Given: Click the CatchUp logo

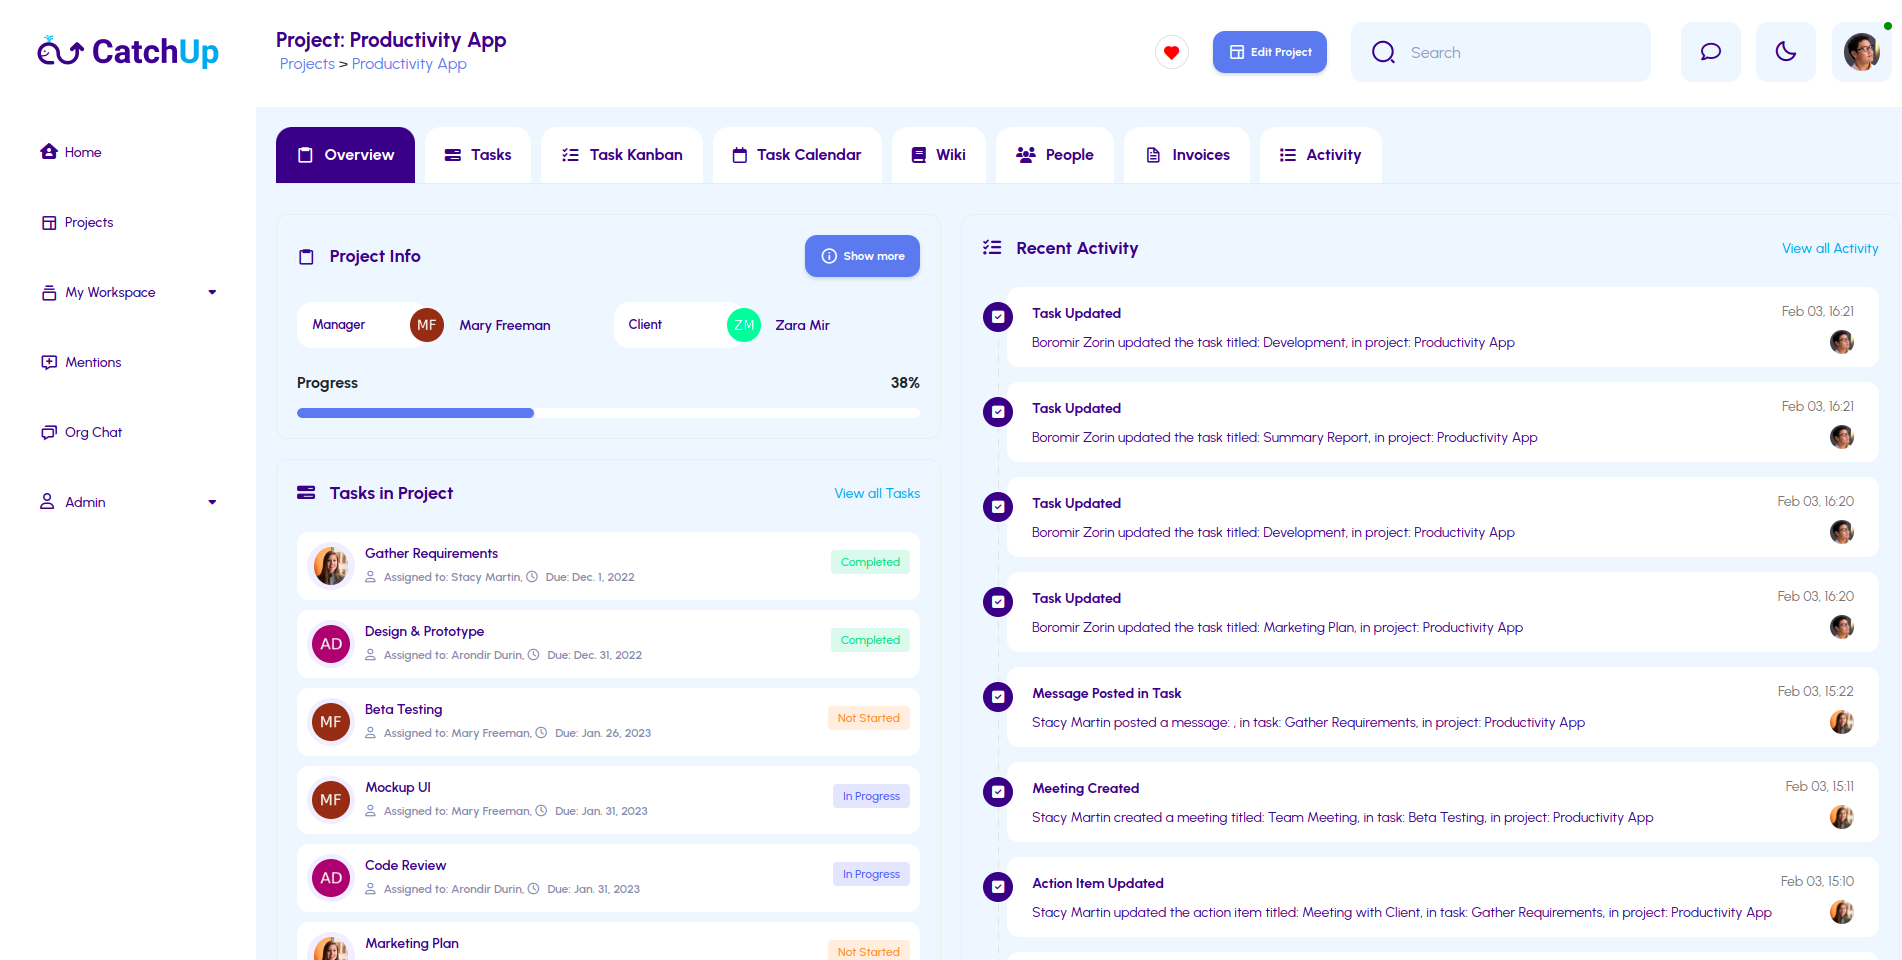Looking at the screenshot, I should coord(127,51).
